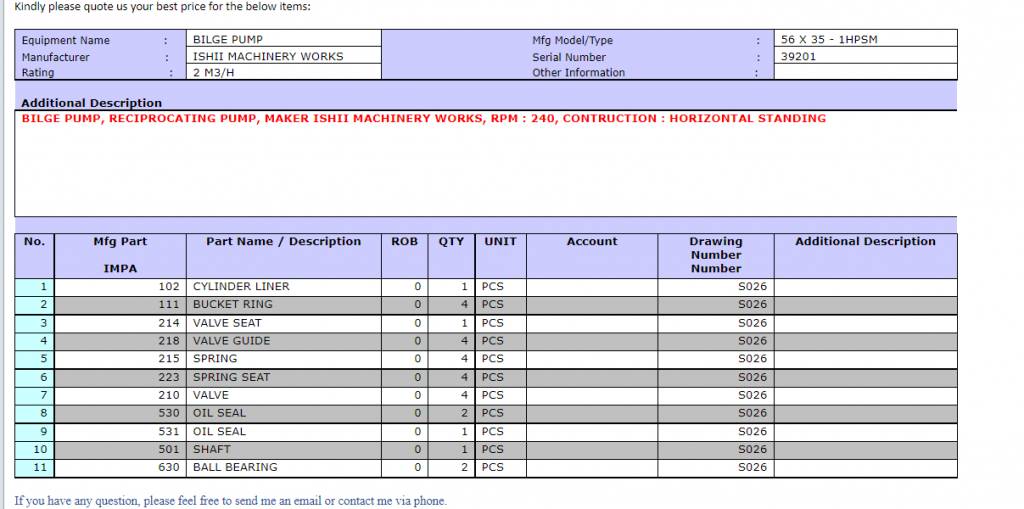
Task: Click the red additional description text
Action: 423,118
